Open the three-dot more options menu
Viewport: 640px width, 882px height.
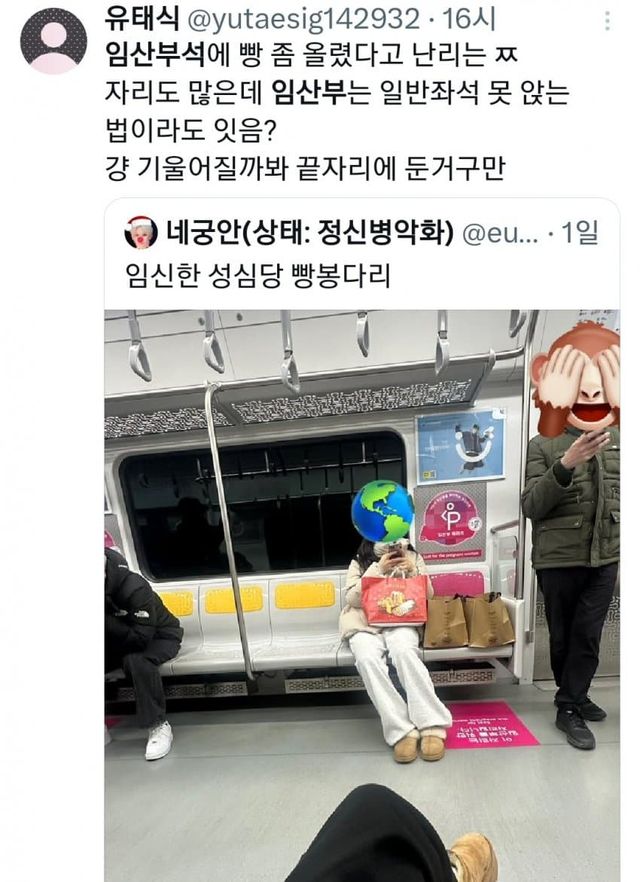(607, 21)
